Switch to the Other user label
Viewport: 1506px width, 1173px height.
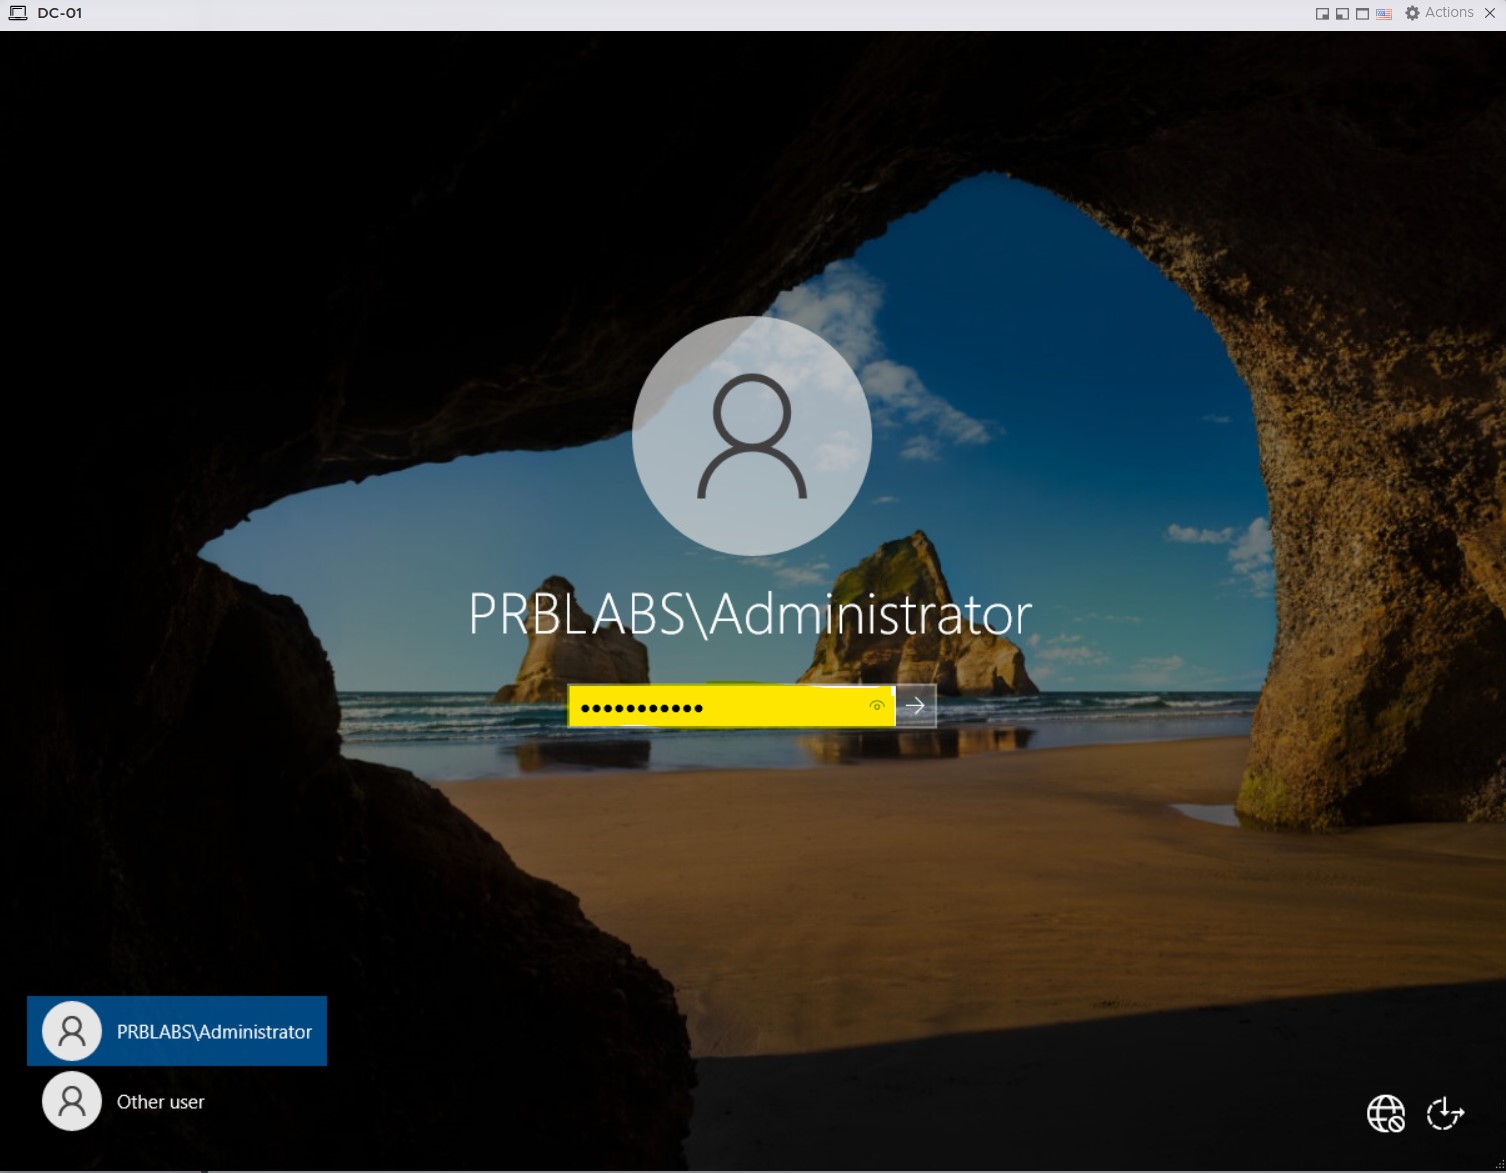pos(160,1102)
